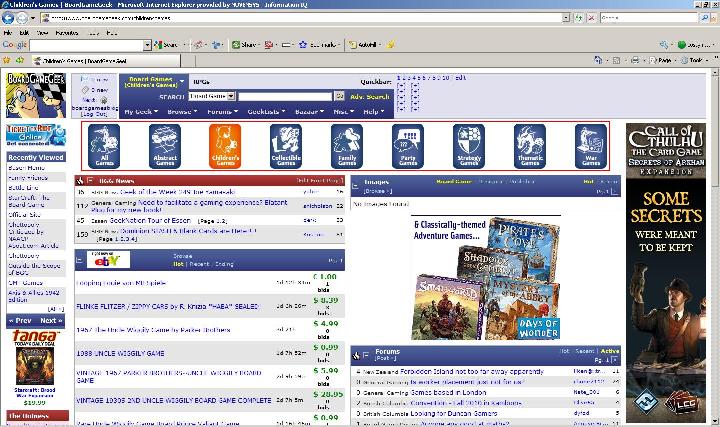Click the BoardGameGeek logo
720x427 pixels.
coord(36,95)
